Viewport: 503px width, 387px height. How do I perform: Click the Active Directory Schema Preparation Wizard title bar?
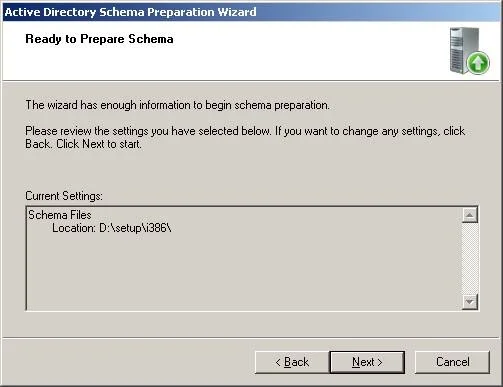tap(251, 12)
